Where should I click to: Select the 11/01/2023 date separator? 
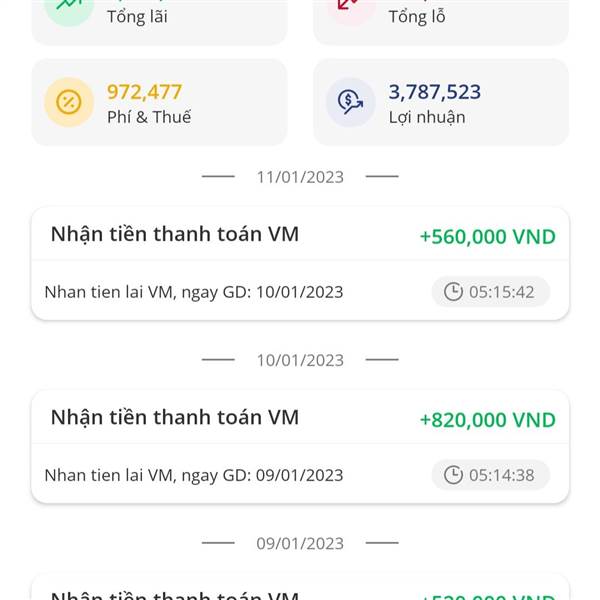300,177
